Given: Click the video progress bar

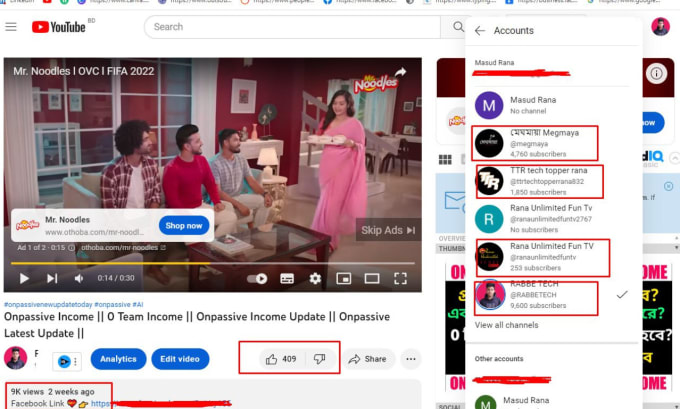Looking at the screenshot, I should [212, 263].
